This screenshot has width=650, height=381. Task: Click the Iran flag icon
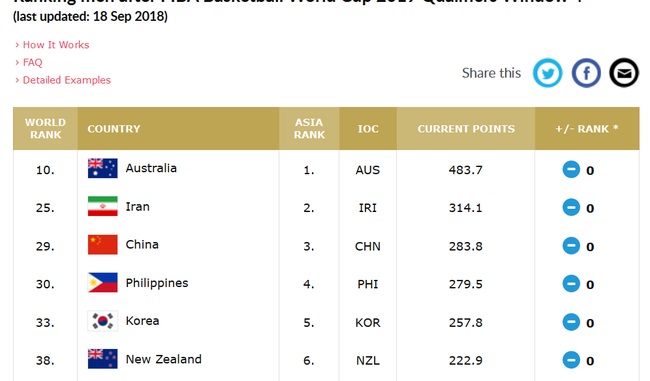pyautogui.click(x=102, y=206)
